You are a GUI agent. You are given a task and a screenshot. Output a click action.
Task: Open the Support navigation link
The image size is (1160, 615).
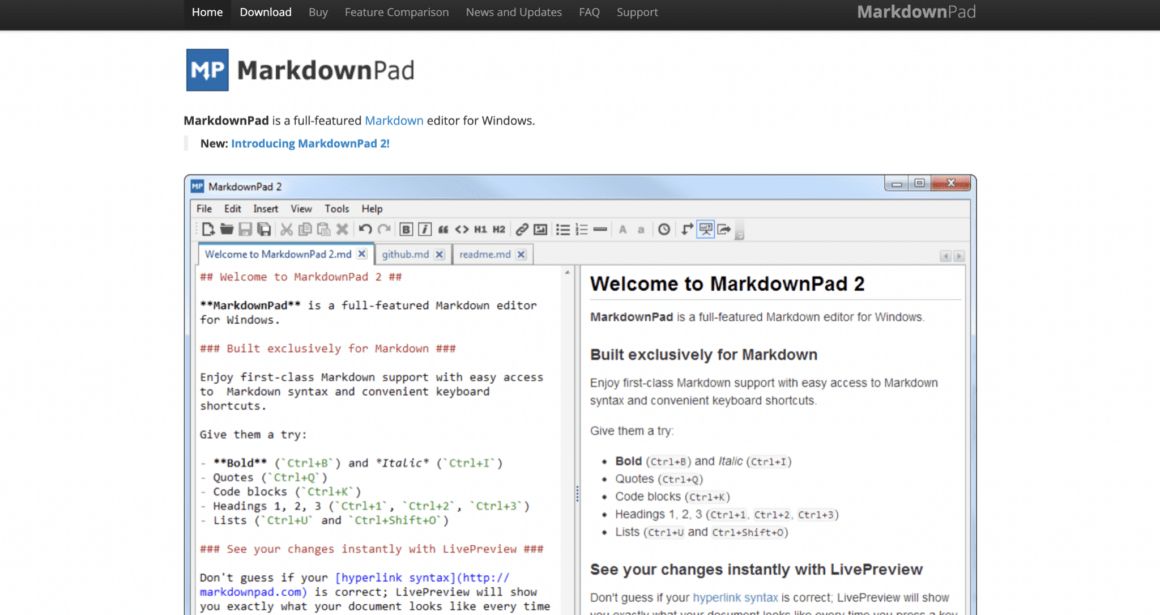(637, 12)
